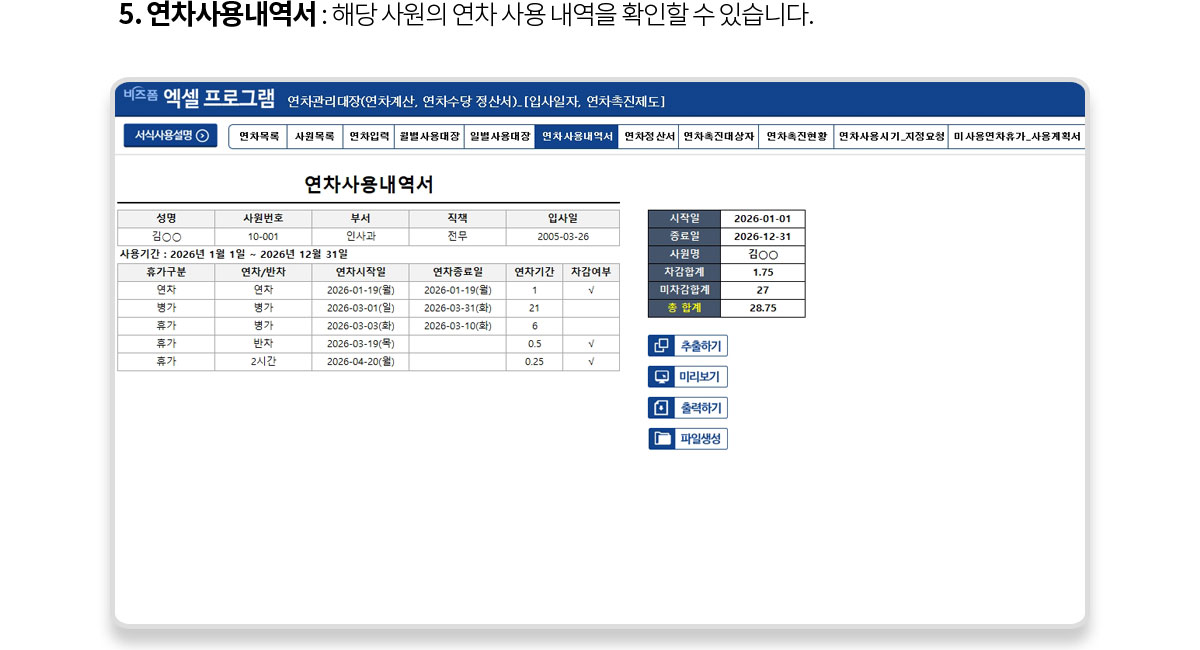1200x650 pixels.
Task: Toggle the 차감여부 check for 반차 row
Action: pyautogui.click(x=591, y=344)
